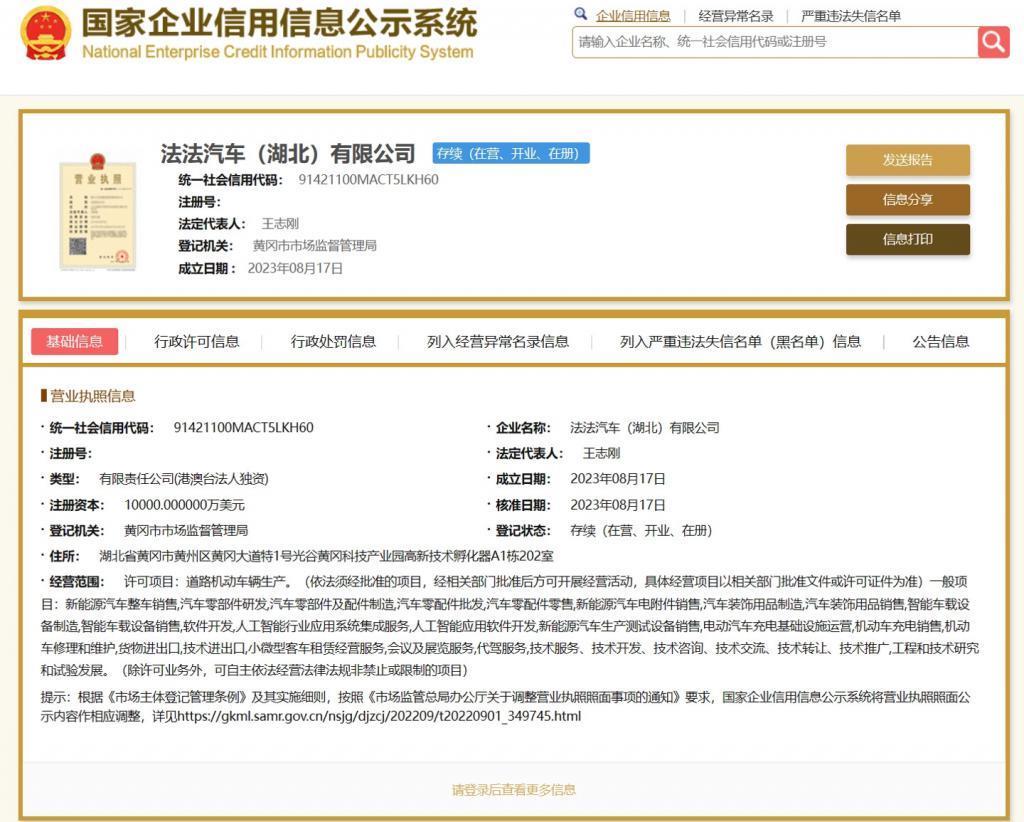
Task: Click the 信息分享 button
Action: [x=908, y=200]
